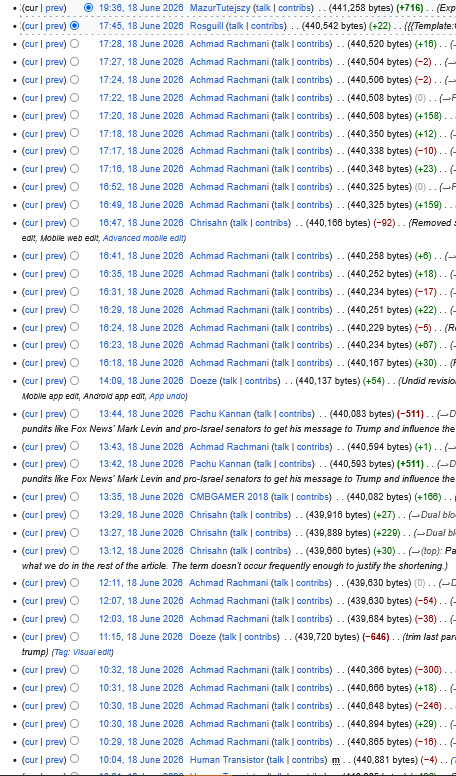
Task: Open Achmad Rachmani page in 10:29 row
Action: [x=229, y=741]
